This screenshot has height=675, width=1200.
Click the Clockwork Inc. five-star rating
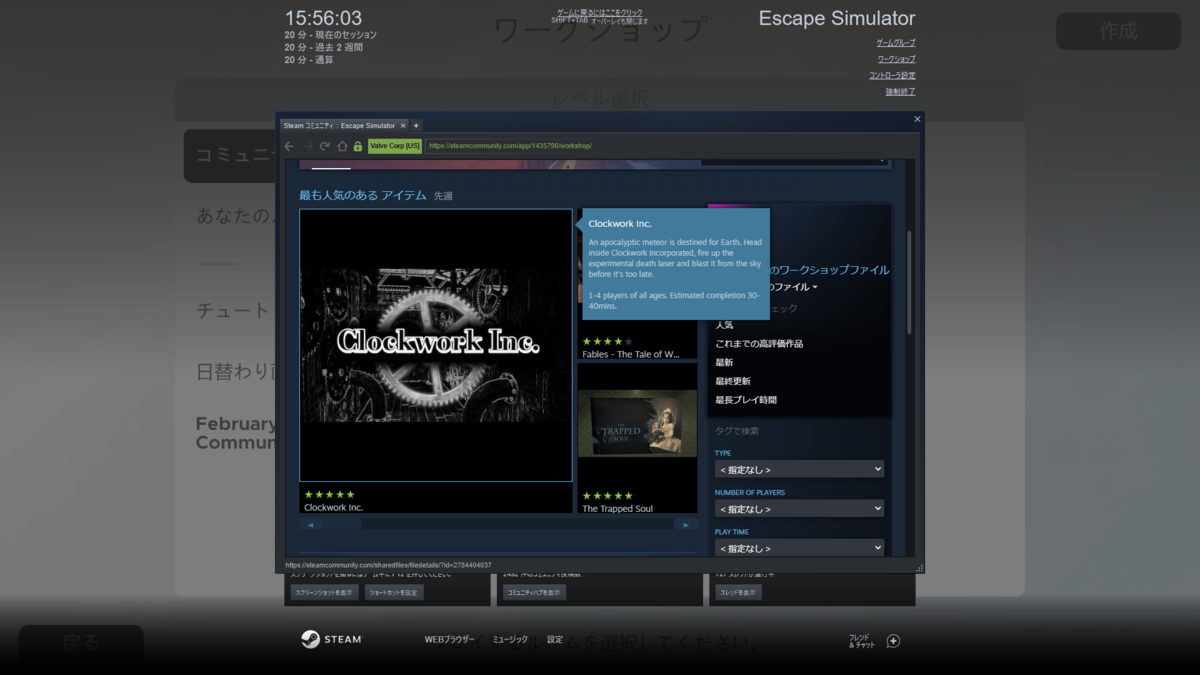pos(329,494)
